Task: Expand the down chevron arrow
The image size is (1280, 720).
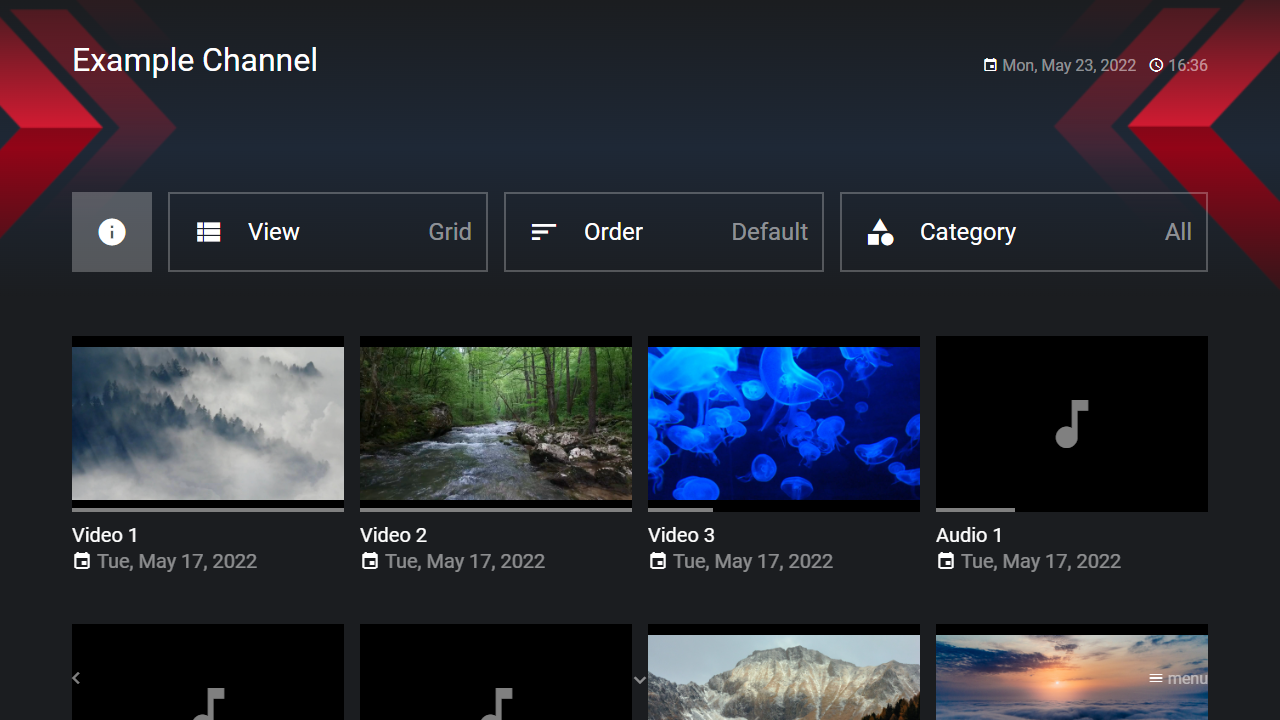Action: [640, 680]
